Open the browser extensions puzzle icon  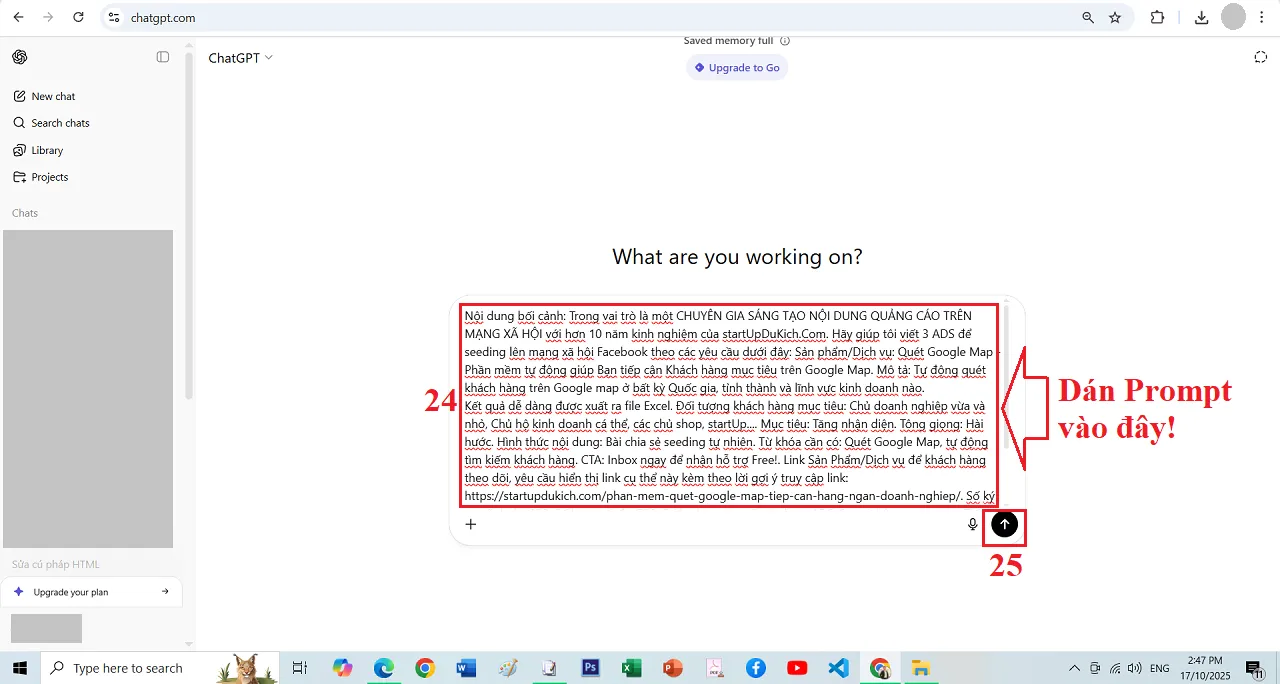[x=1158, y=17]
